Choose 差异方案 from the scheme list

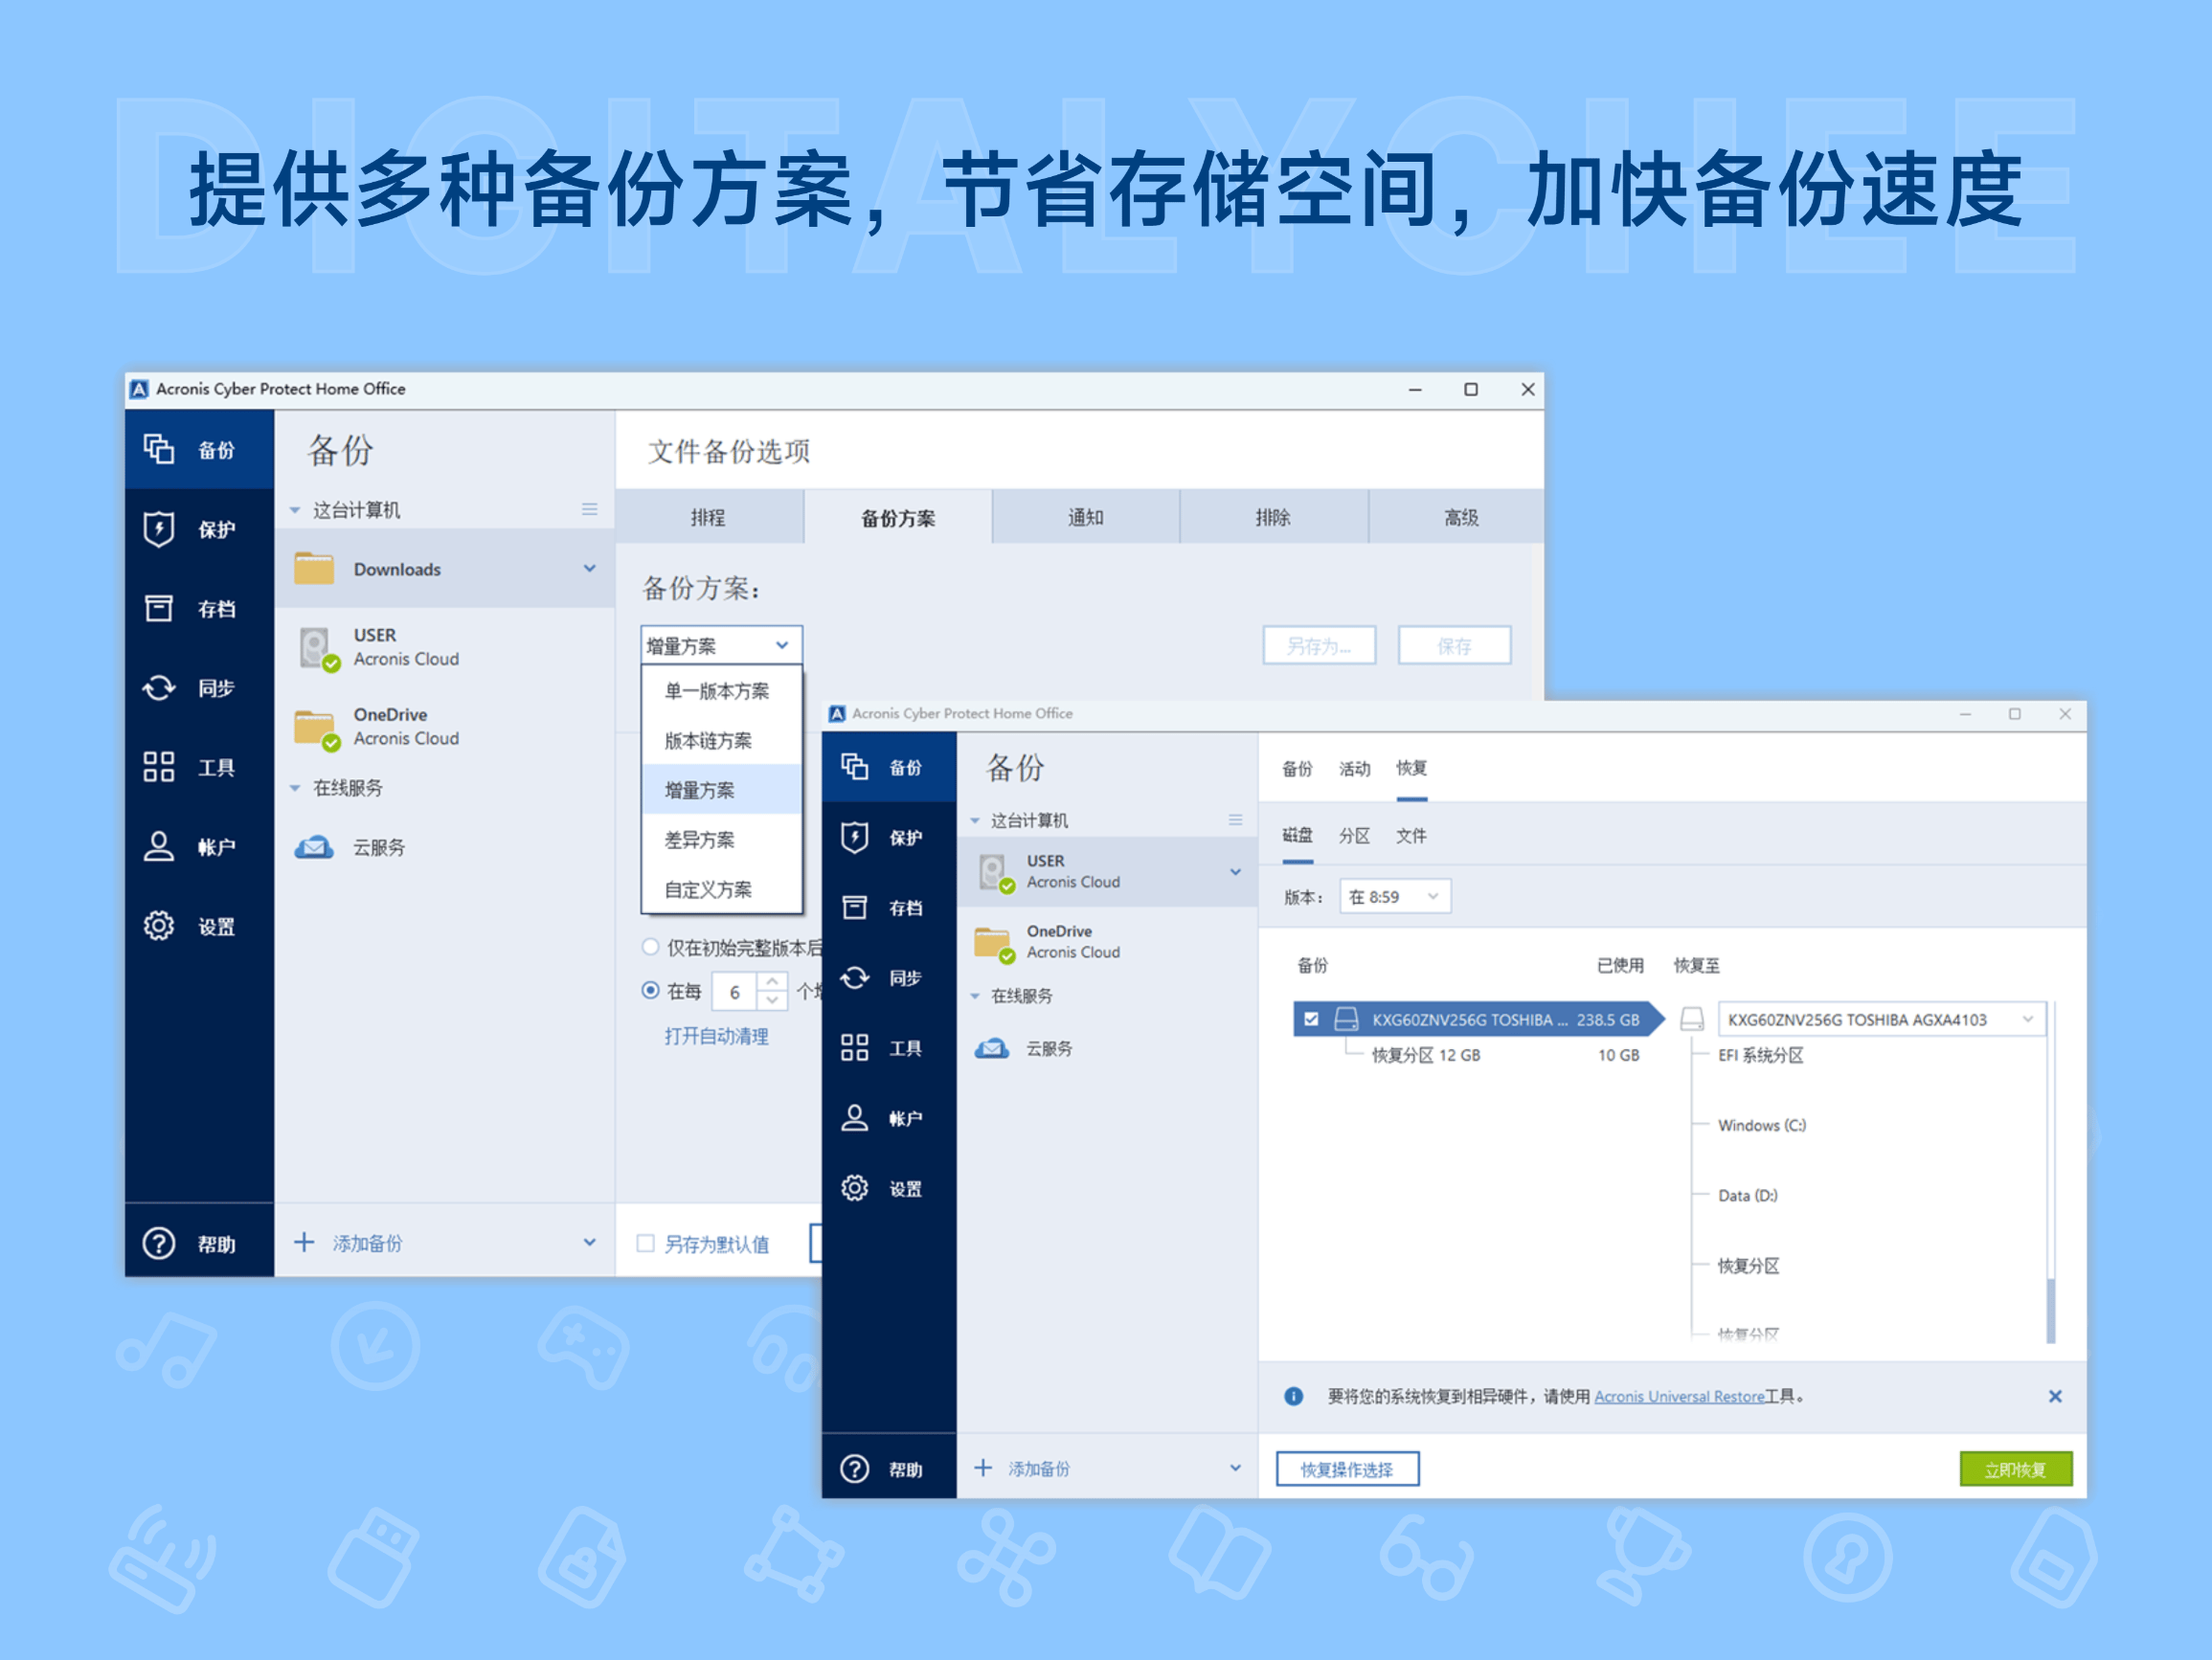tap(698, 839)
